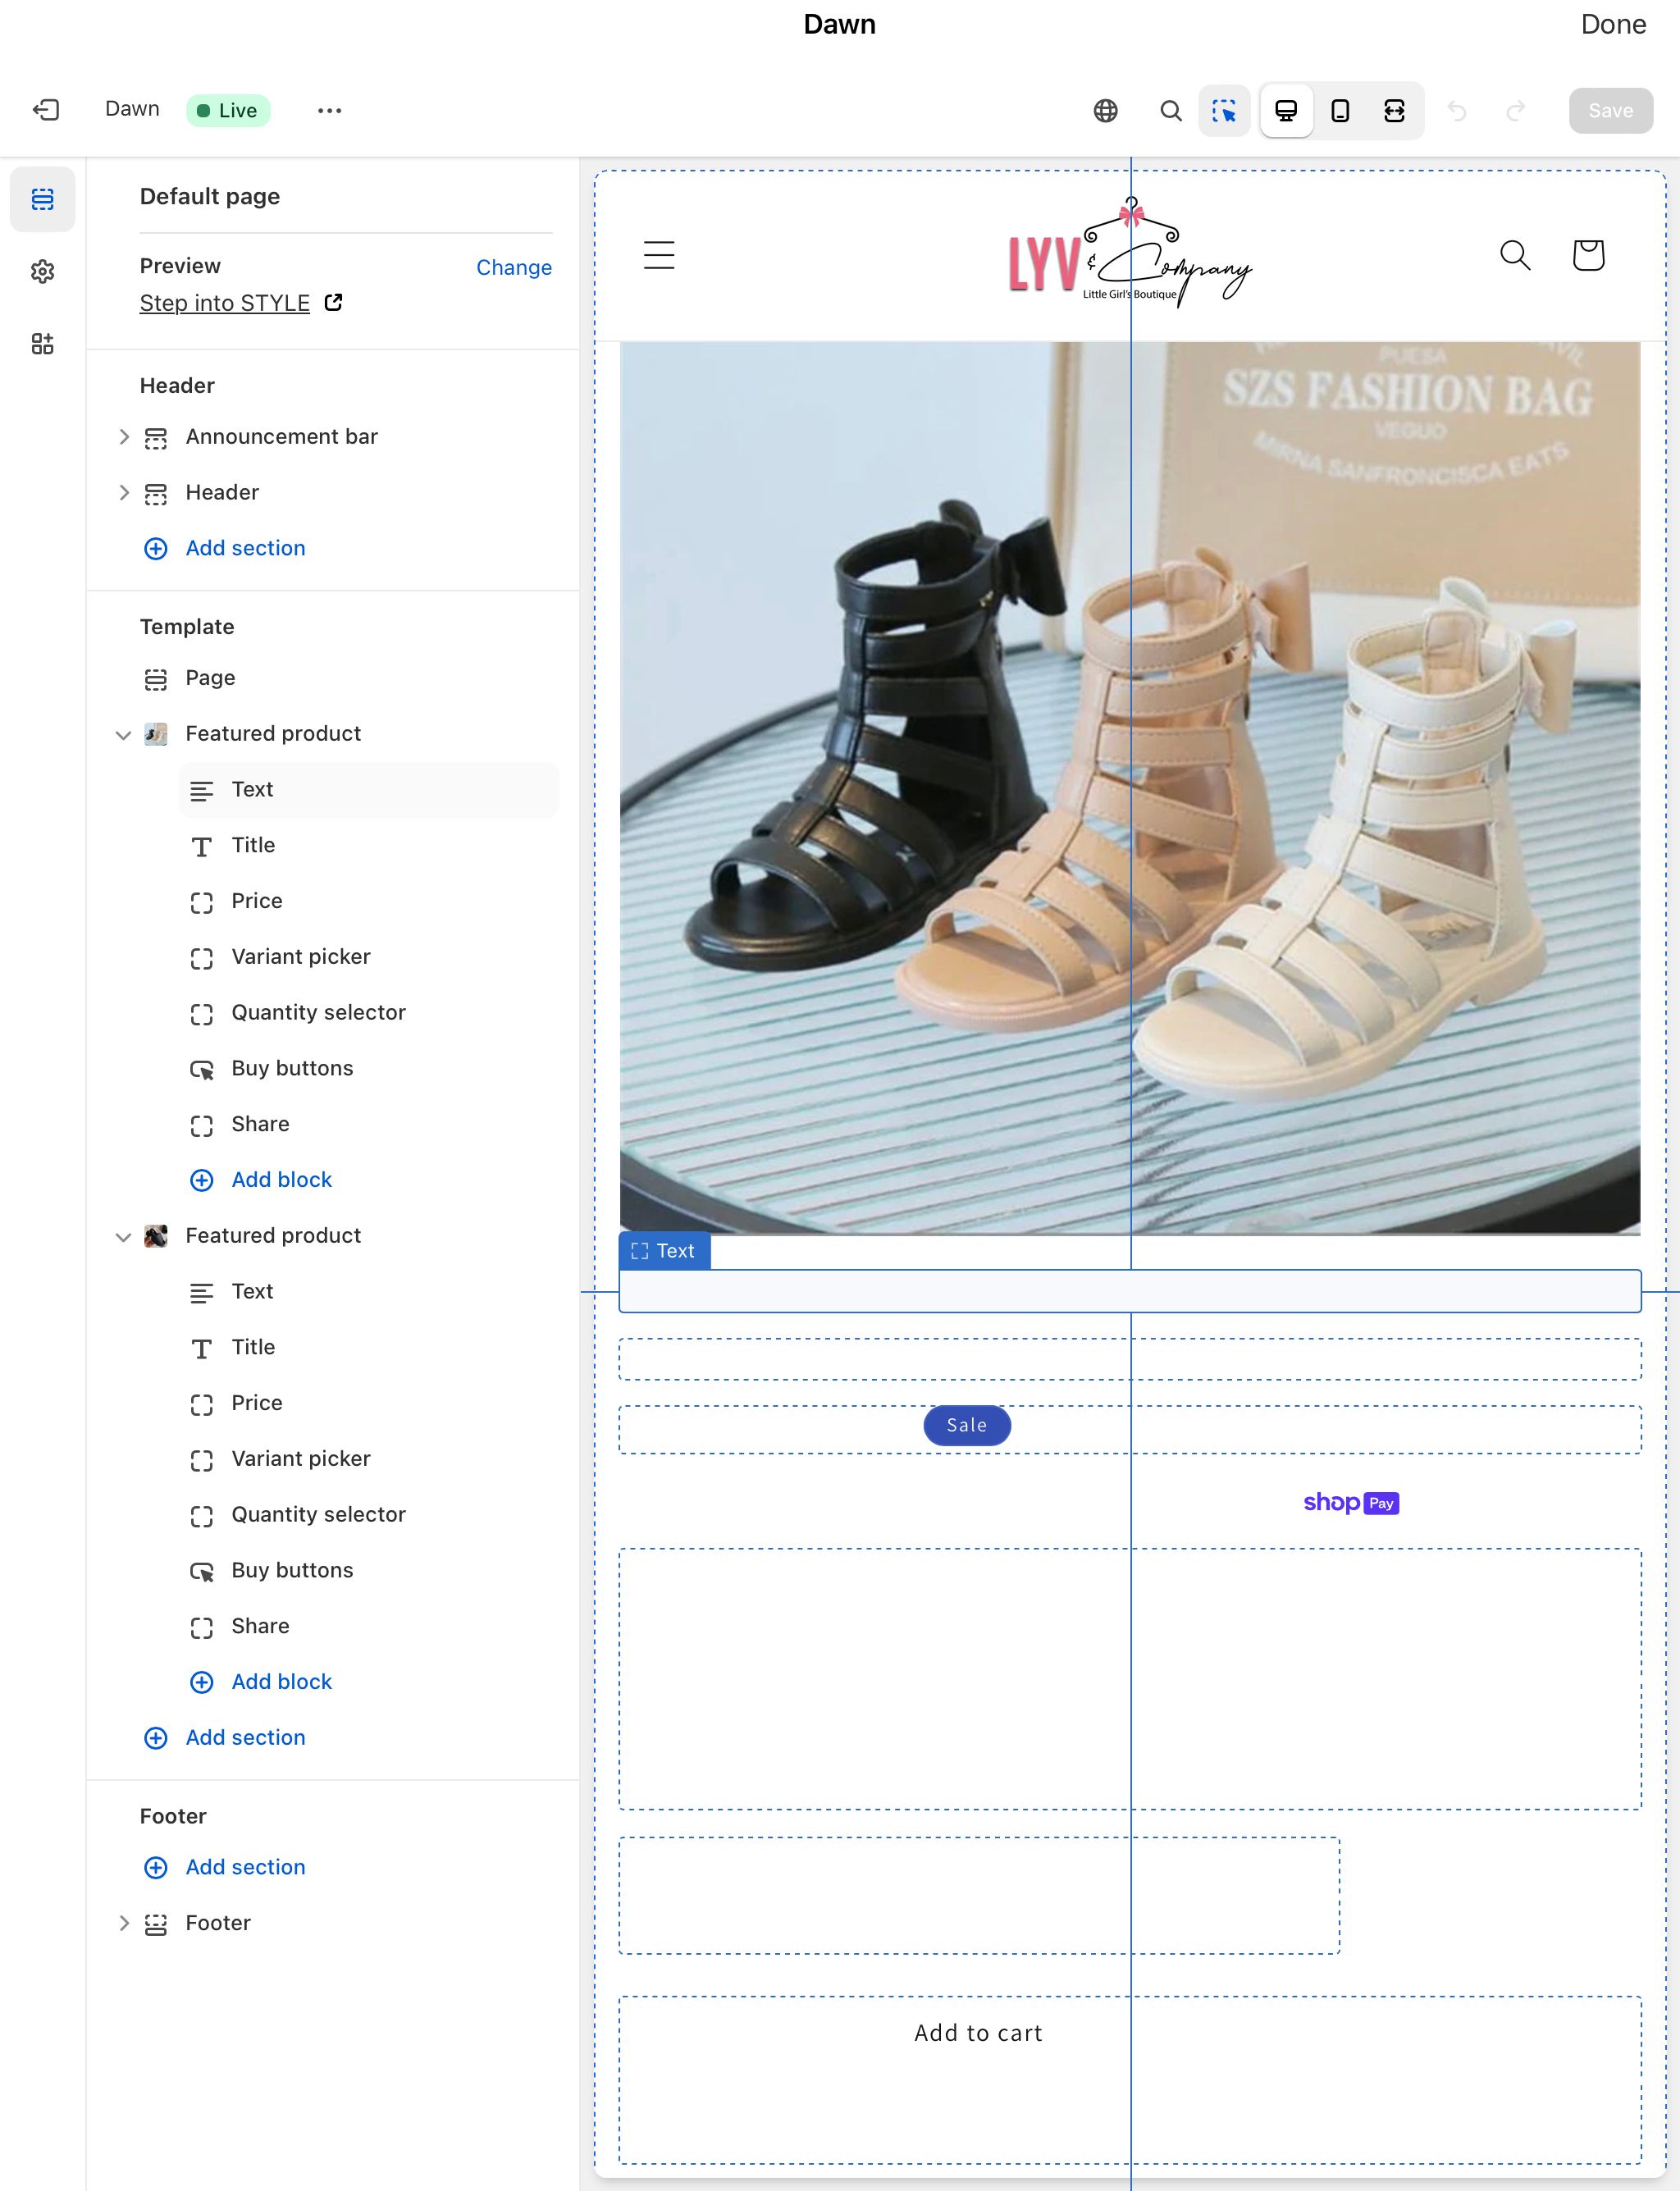
Task: Open the three-dots more actions menu
Action: coord(329,111)
